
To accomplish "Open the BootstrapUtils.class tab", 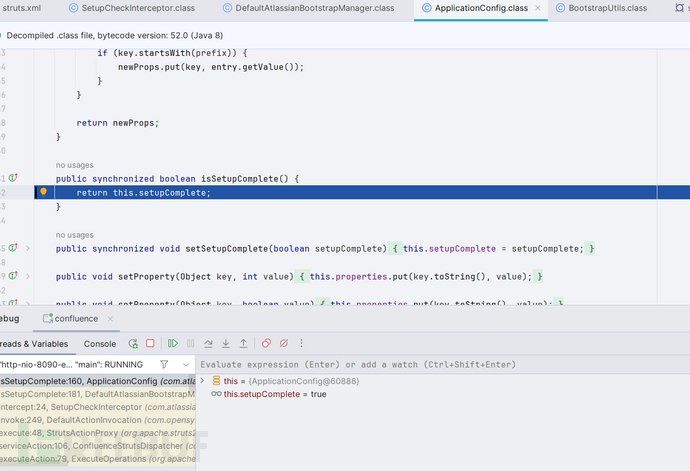I will (x=602, y=8).
